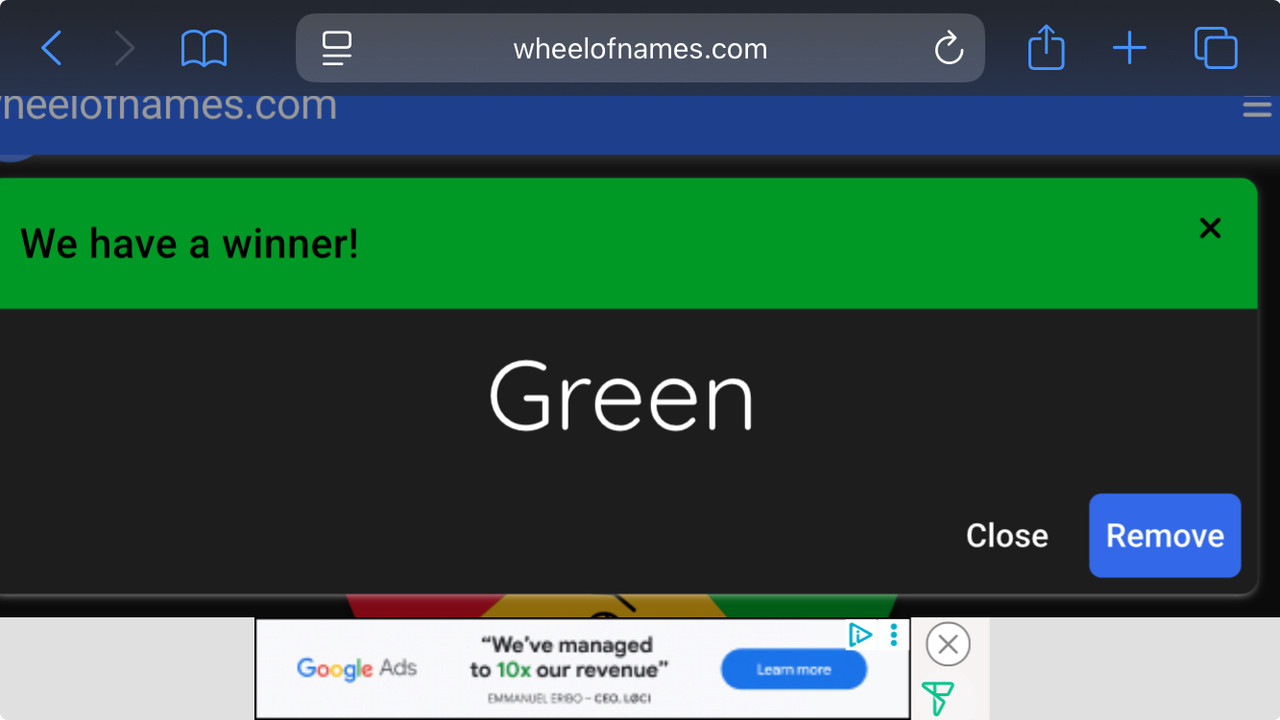1280x720 pixels.
Task: Show all open tabs overview icon
Action: pyautogui.click(x=1216, y=48)
